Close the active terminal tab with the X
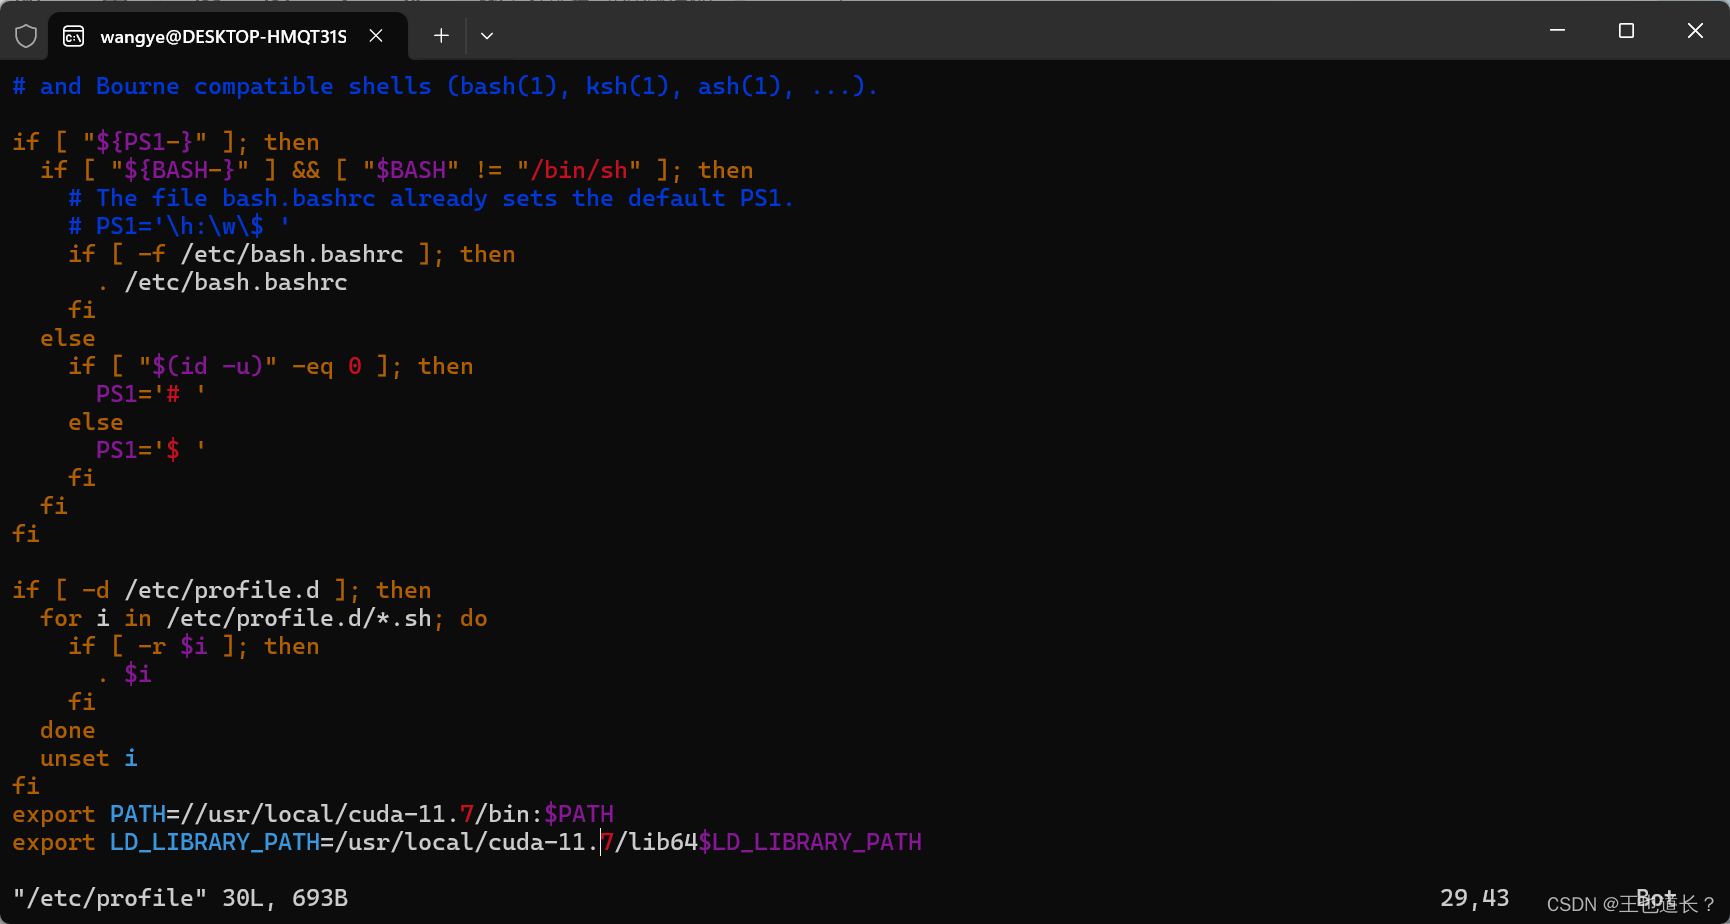1730x924 pixels. coord(375,35)
